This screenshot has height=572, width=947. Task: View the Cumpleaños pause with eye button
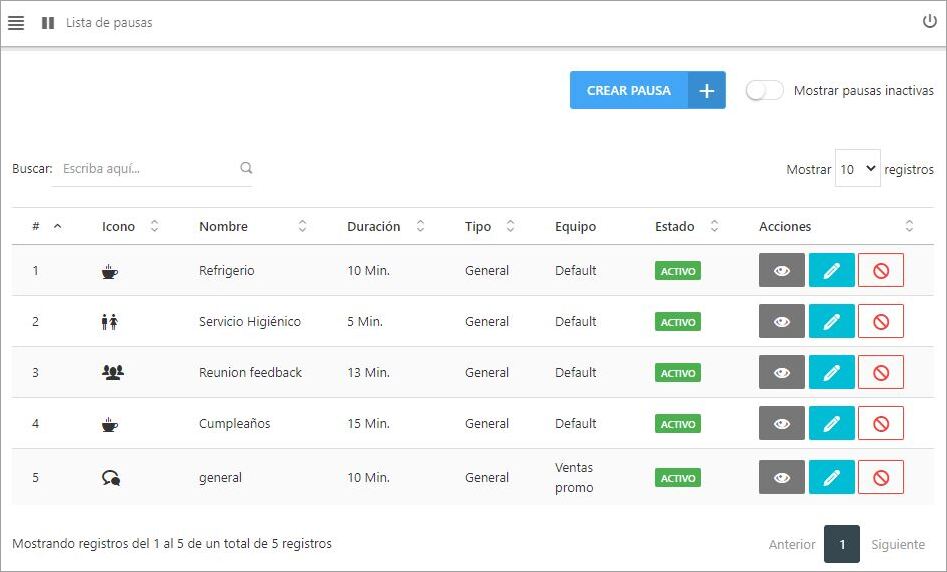click(x=781, y=423)
